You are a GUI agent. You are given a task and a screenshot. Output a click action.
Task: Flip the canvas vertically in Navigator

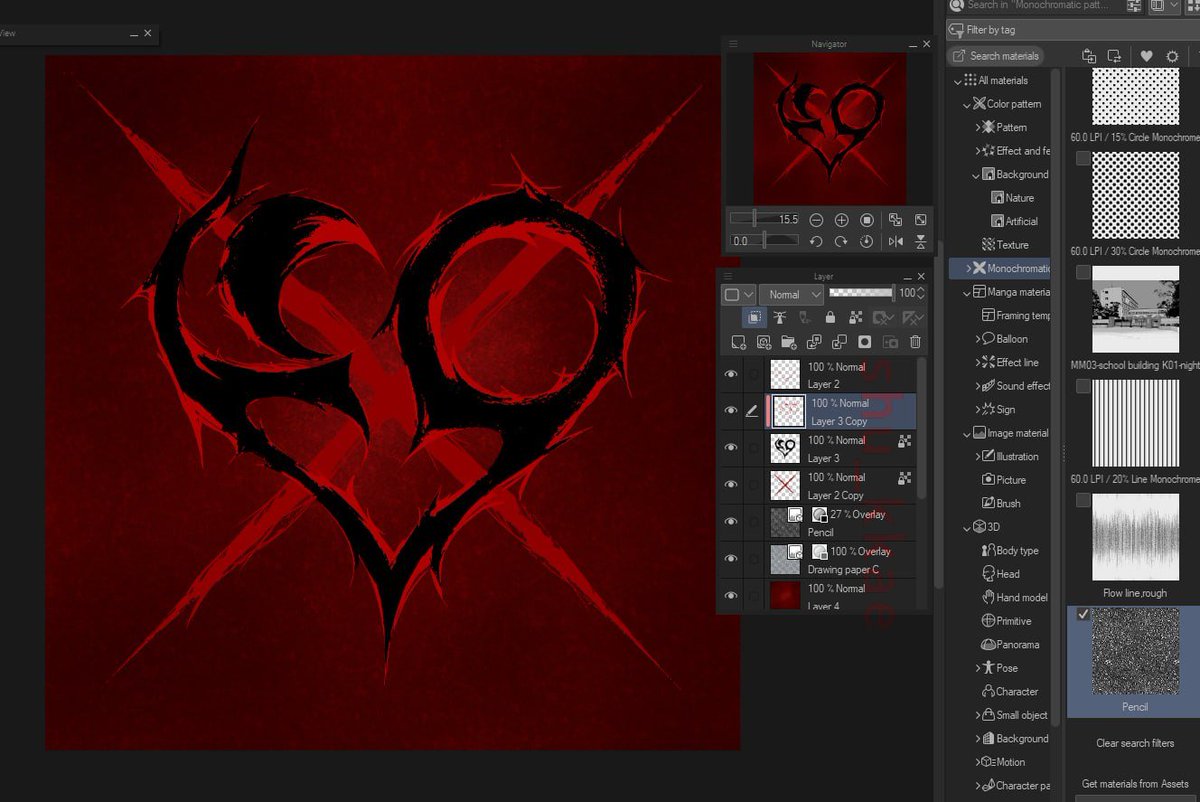[920, 241]
